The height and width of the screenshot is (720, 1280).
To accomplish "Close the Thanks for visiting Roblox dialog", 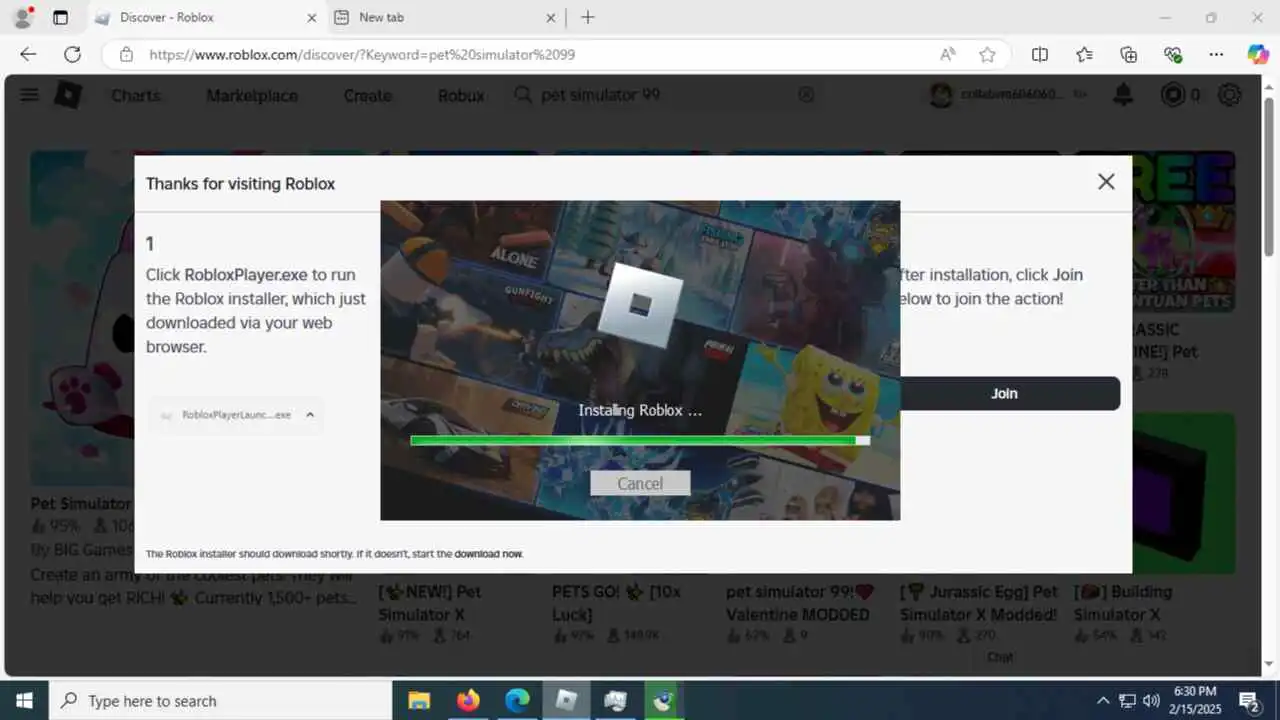I will click(1106, 181).
